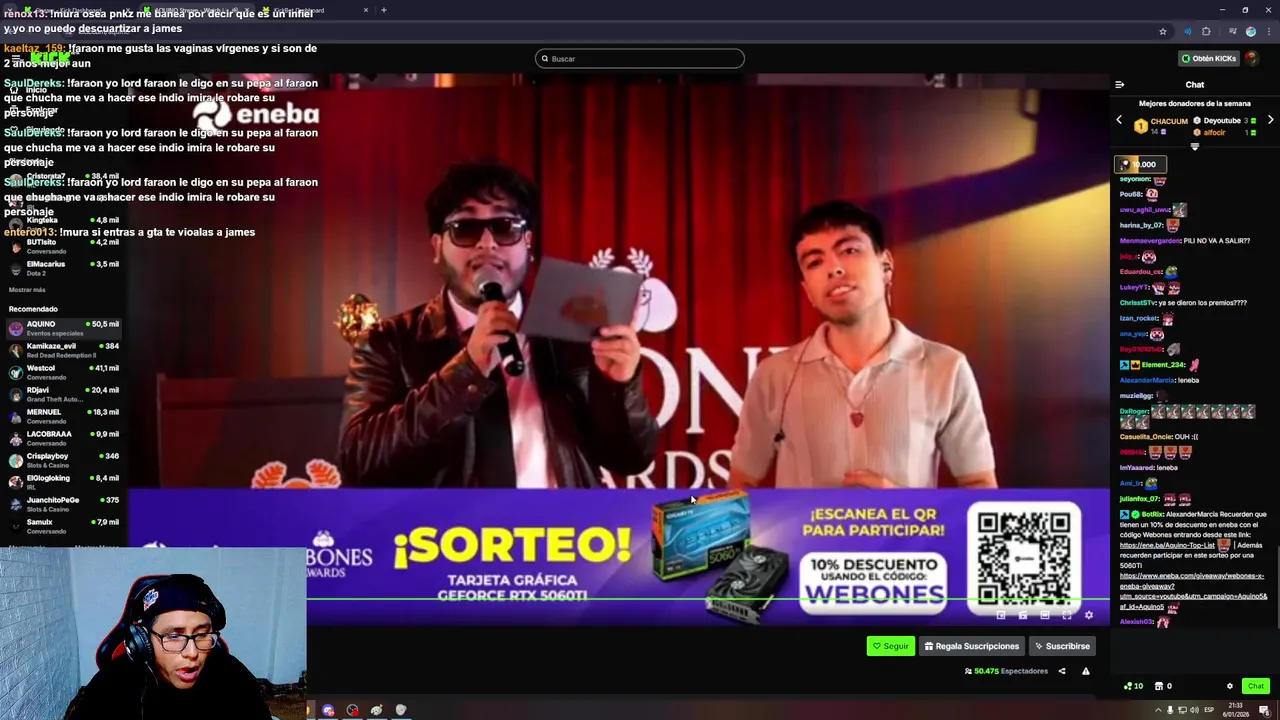Click Regala Suscripciones button
The height and width of the screenshot is (720, 1280).
[971, 646]
